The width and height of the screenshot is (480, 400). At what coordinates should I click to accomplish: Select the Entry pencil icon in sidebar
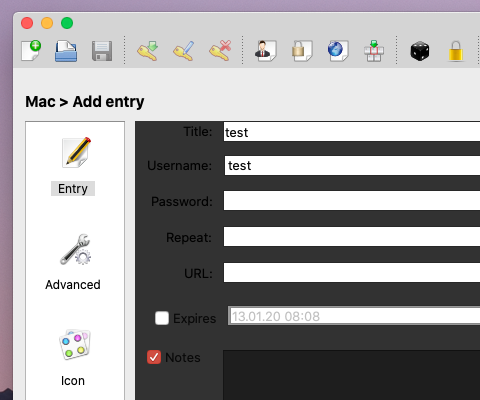tap(76, 152)
